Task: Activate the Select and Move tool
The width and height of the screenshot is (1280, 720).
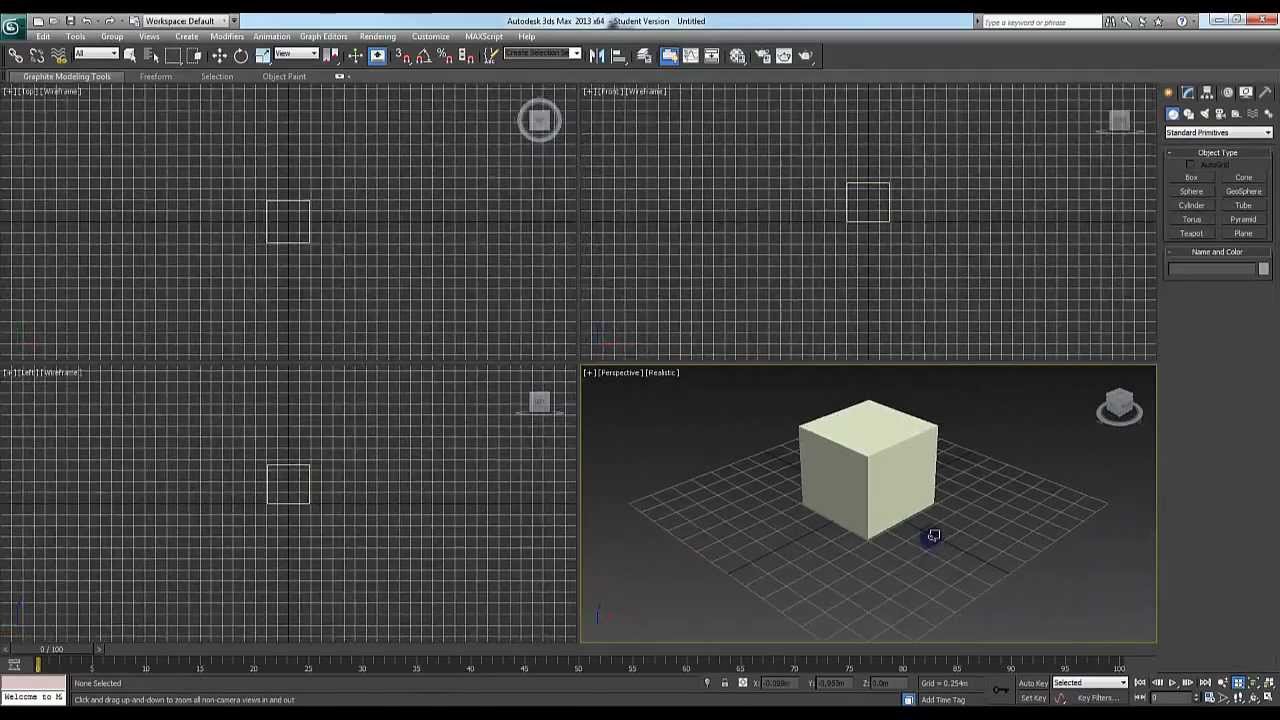Action: (219, 56)
